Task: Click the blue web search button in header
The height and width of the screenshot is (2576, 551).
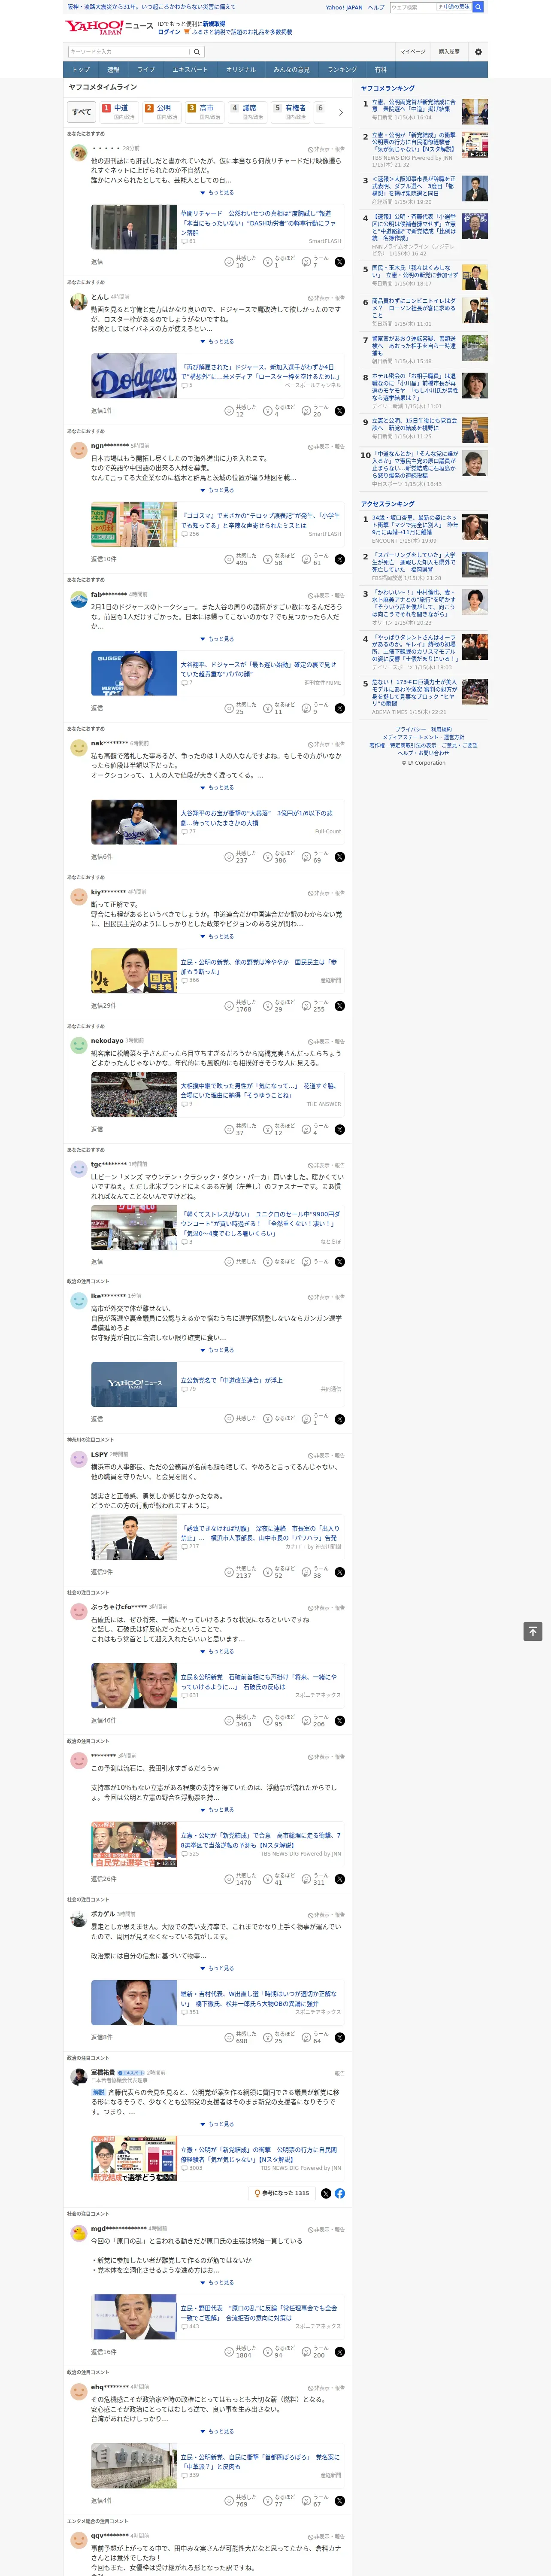Action: (x=478, y=7)
